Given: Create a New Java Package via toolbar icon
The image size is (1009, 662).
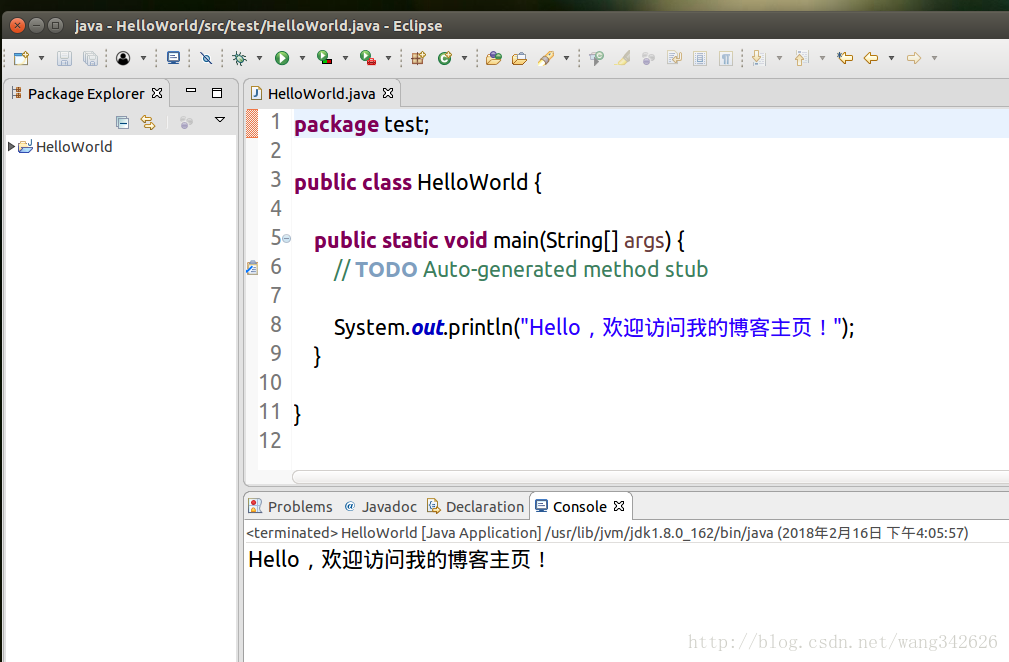Looking at the screenshot, I should (418, 59).
